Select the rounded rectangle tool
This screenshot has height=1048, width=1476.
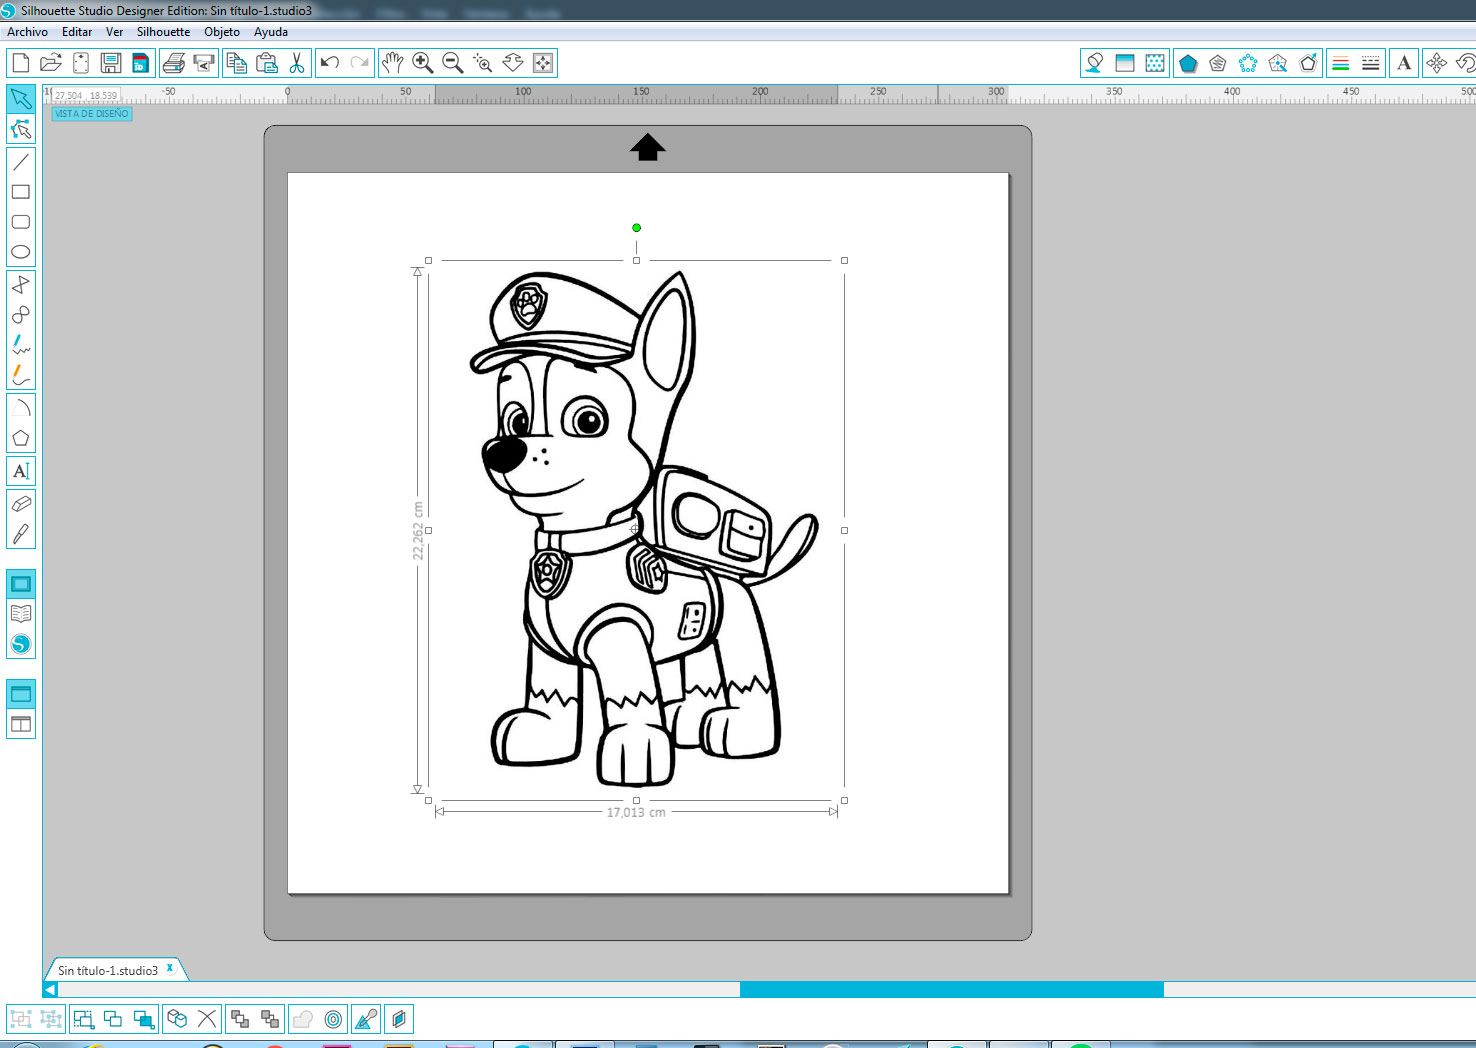click(21, 222)
